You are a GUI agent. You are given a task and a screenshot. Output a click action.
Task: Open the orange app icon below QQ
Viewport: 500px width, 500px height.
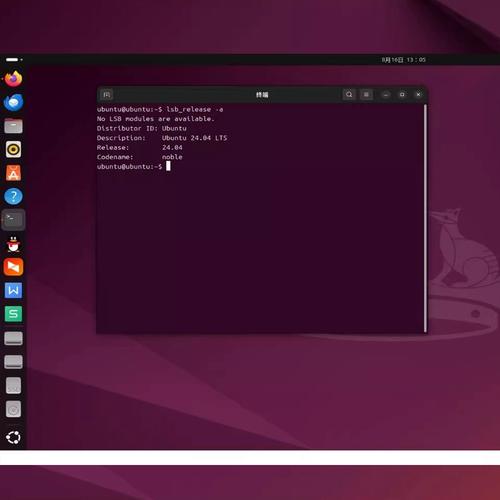[x=13, y=267]
